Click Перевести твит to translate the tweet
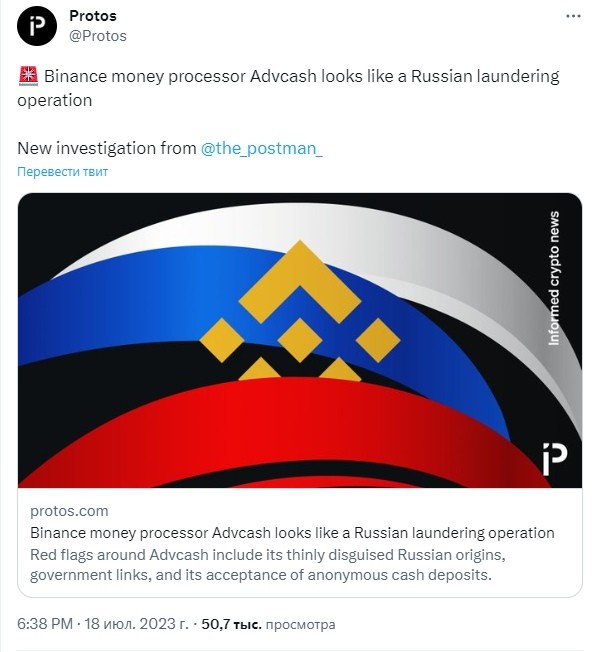This screenshot has height=652, width=598. [x=62, y=171]
